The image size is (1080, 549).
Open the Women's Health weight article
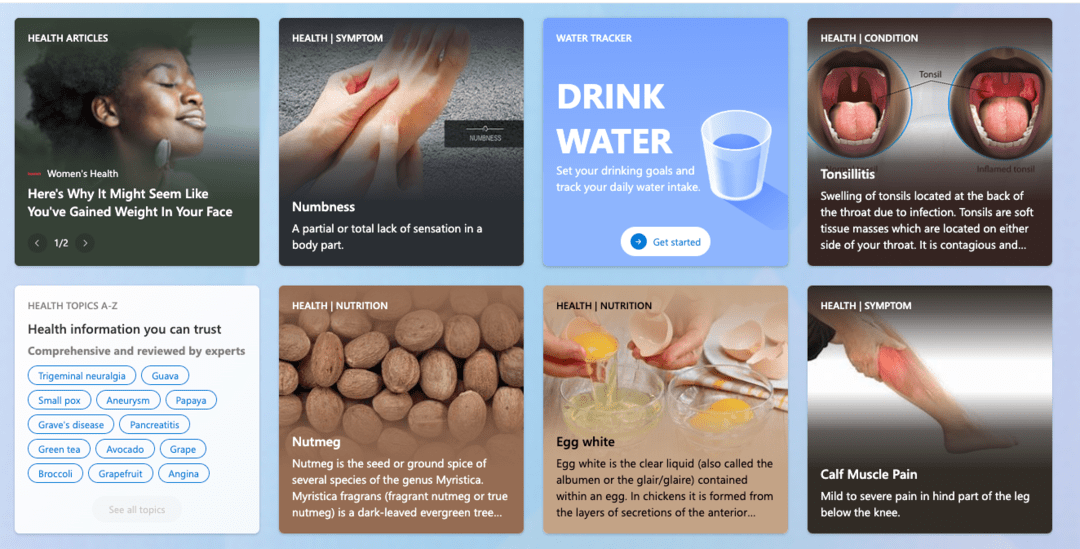[130, 203]
